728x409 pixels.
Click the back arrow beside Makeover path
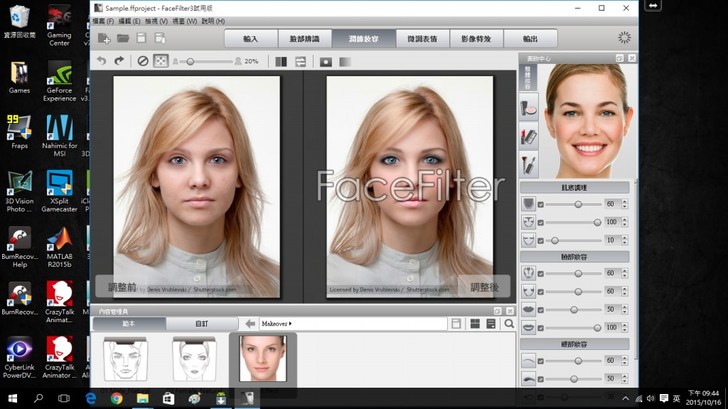pos(249,324)
